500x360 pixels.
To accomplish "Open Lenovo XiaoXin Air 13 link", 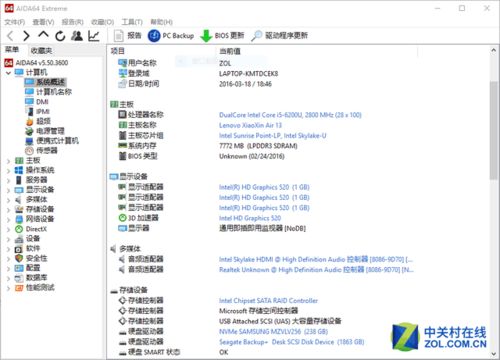I will click(x=250, y=125).
